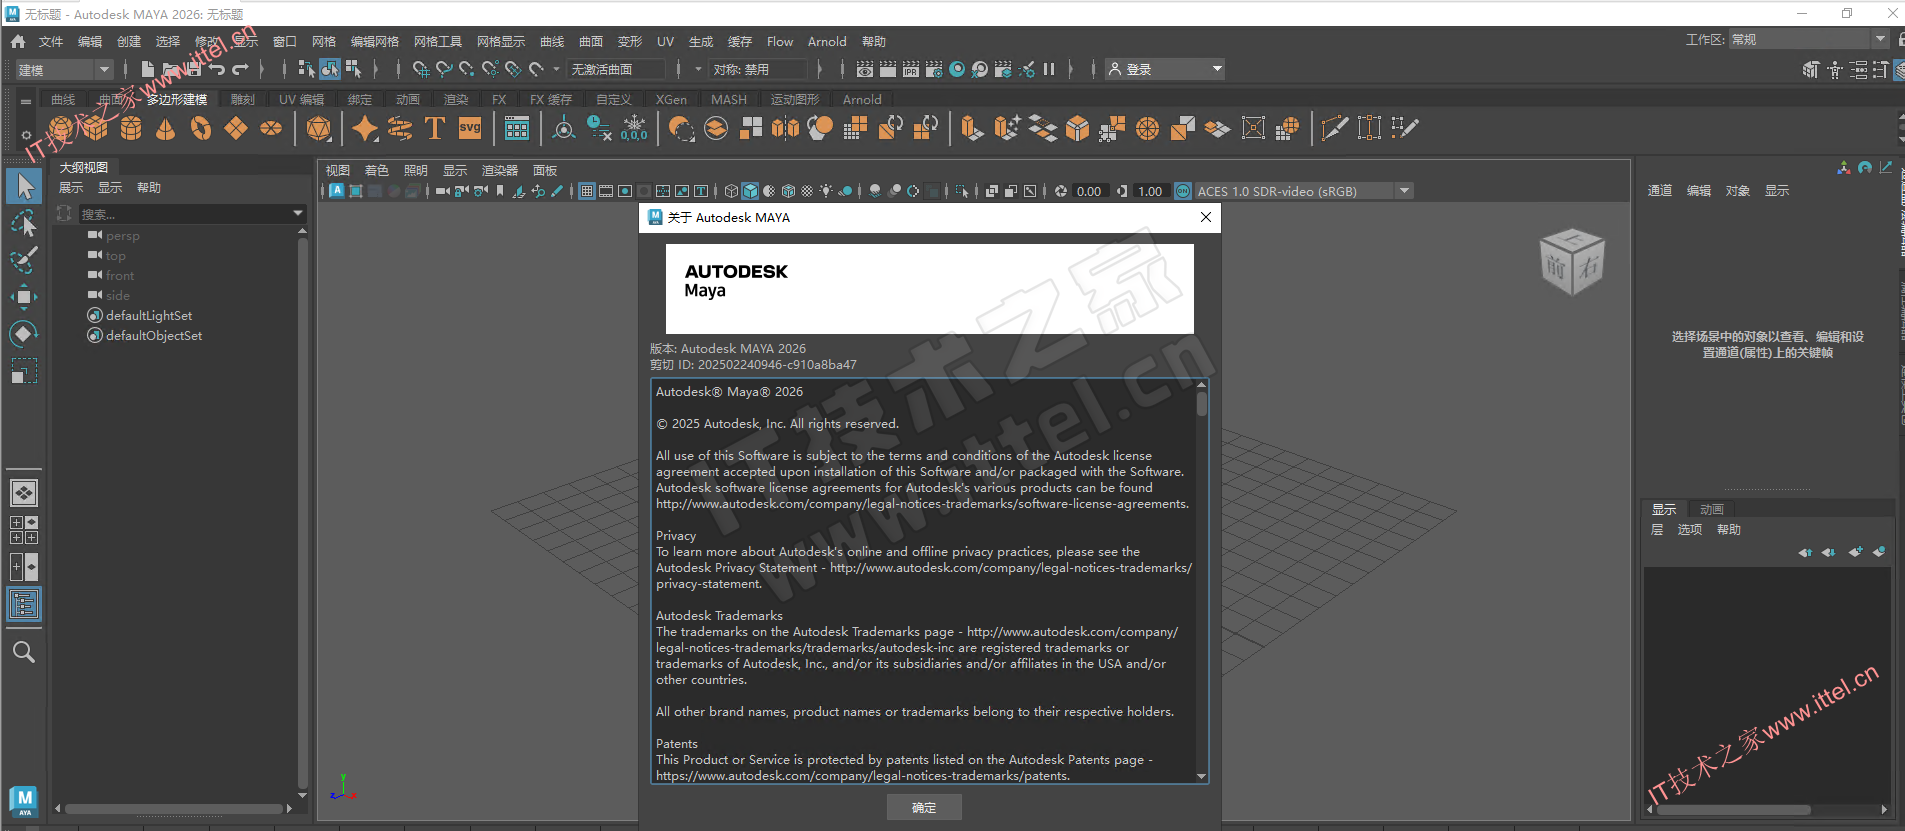Click the Undo arrow in status line
The width and height of the screenshot is (1905, 831).
217,69
